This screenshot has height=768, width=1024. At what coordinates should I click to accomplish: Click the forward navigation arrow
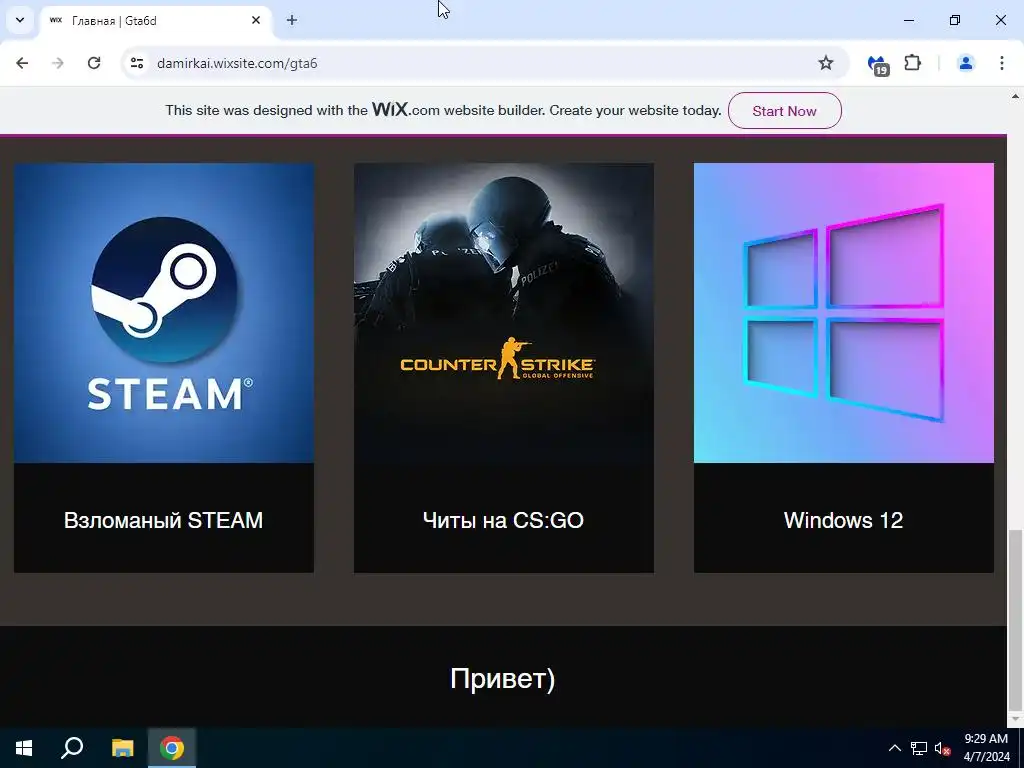pyautogui.click(x=58, y=63)
